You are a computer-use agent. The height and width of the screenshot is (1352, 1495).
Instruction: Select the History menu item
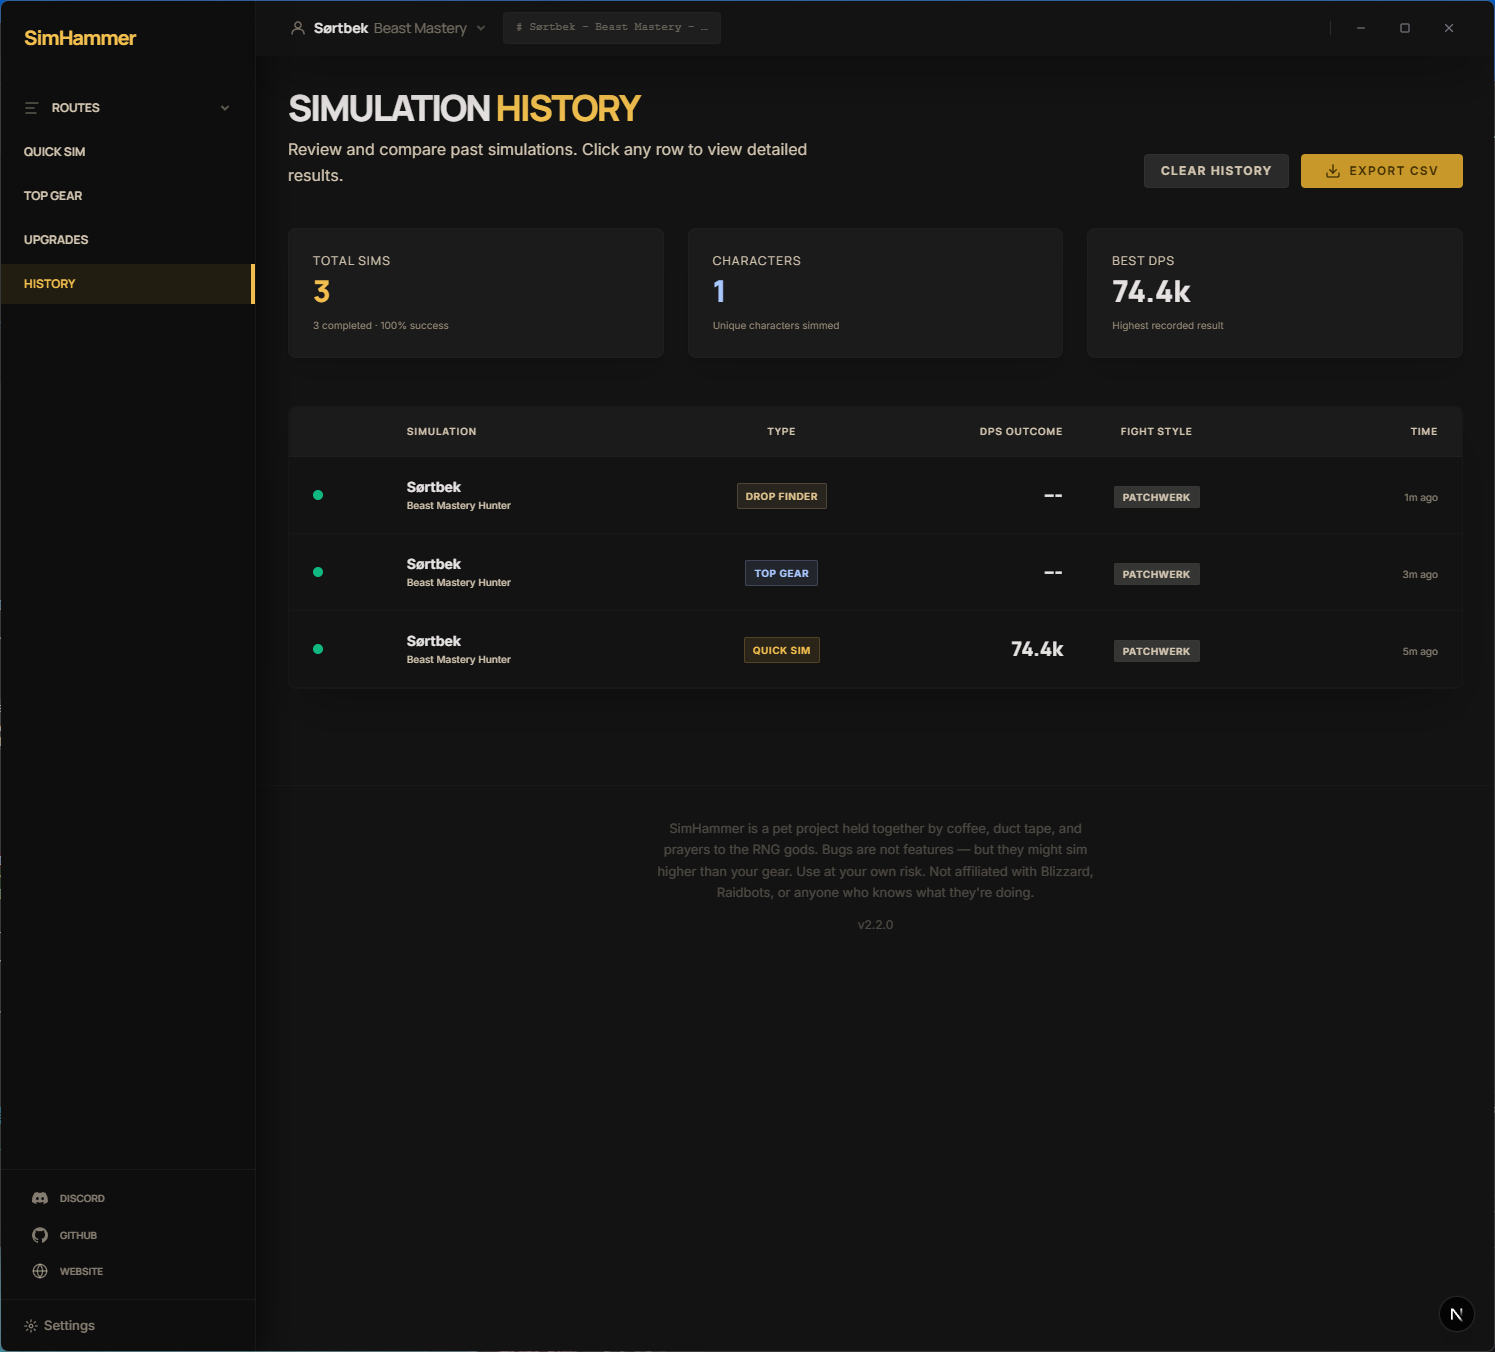tap(50, 284)
